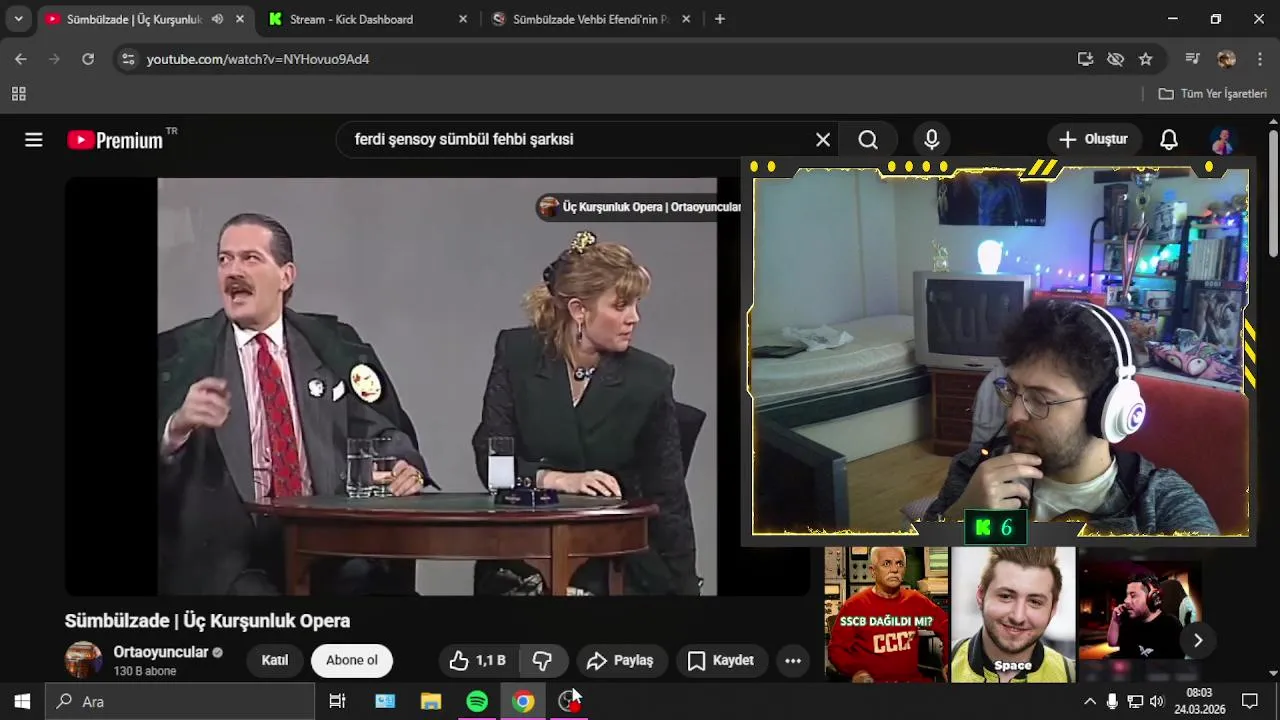Viewport: 1280px width, 720px height.
Task: Click the address bar URL
Action: coord(258,59)
